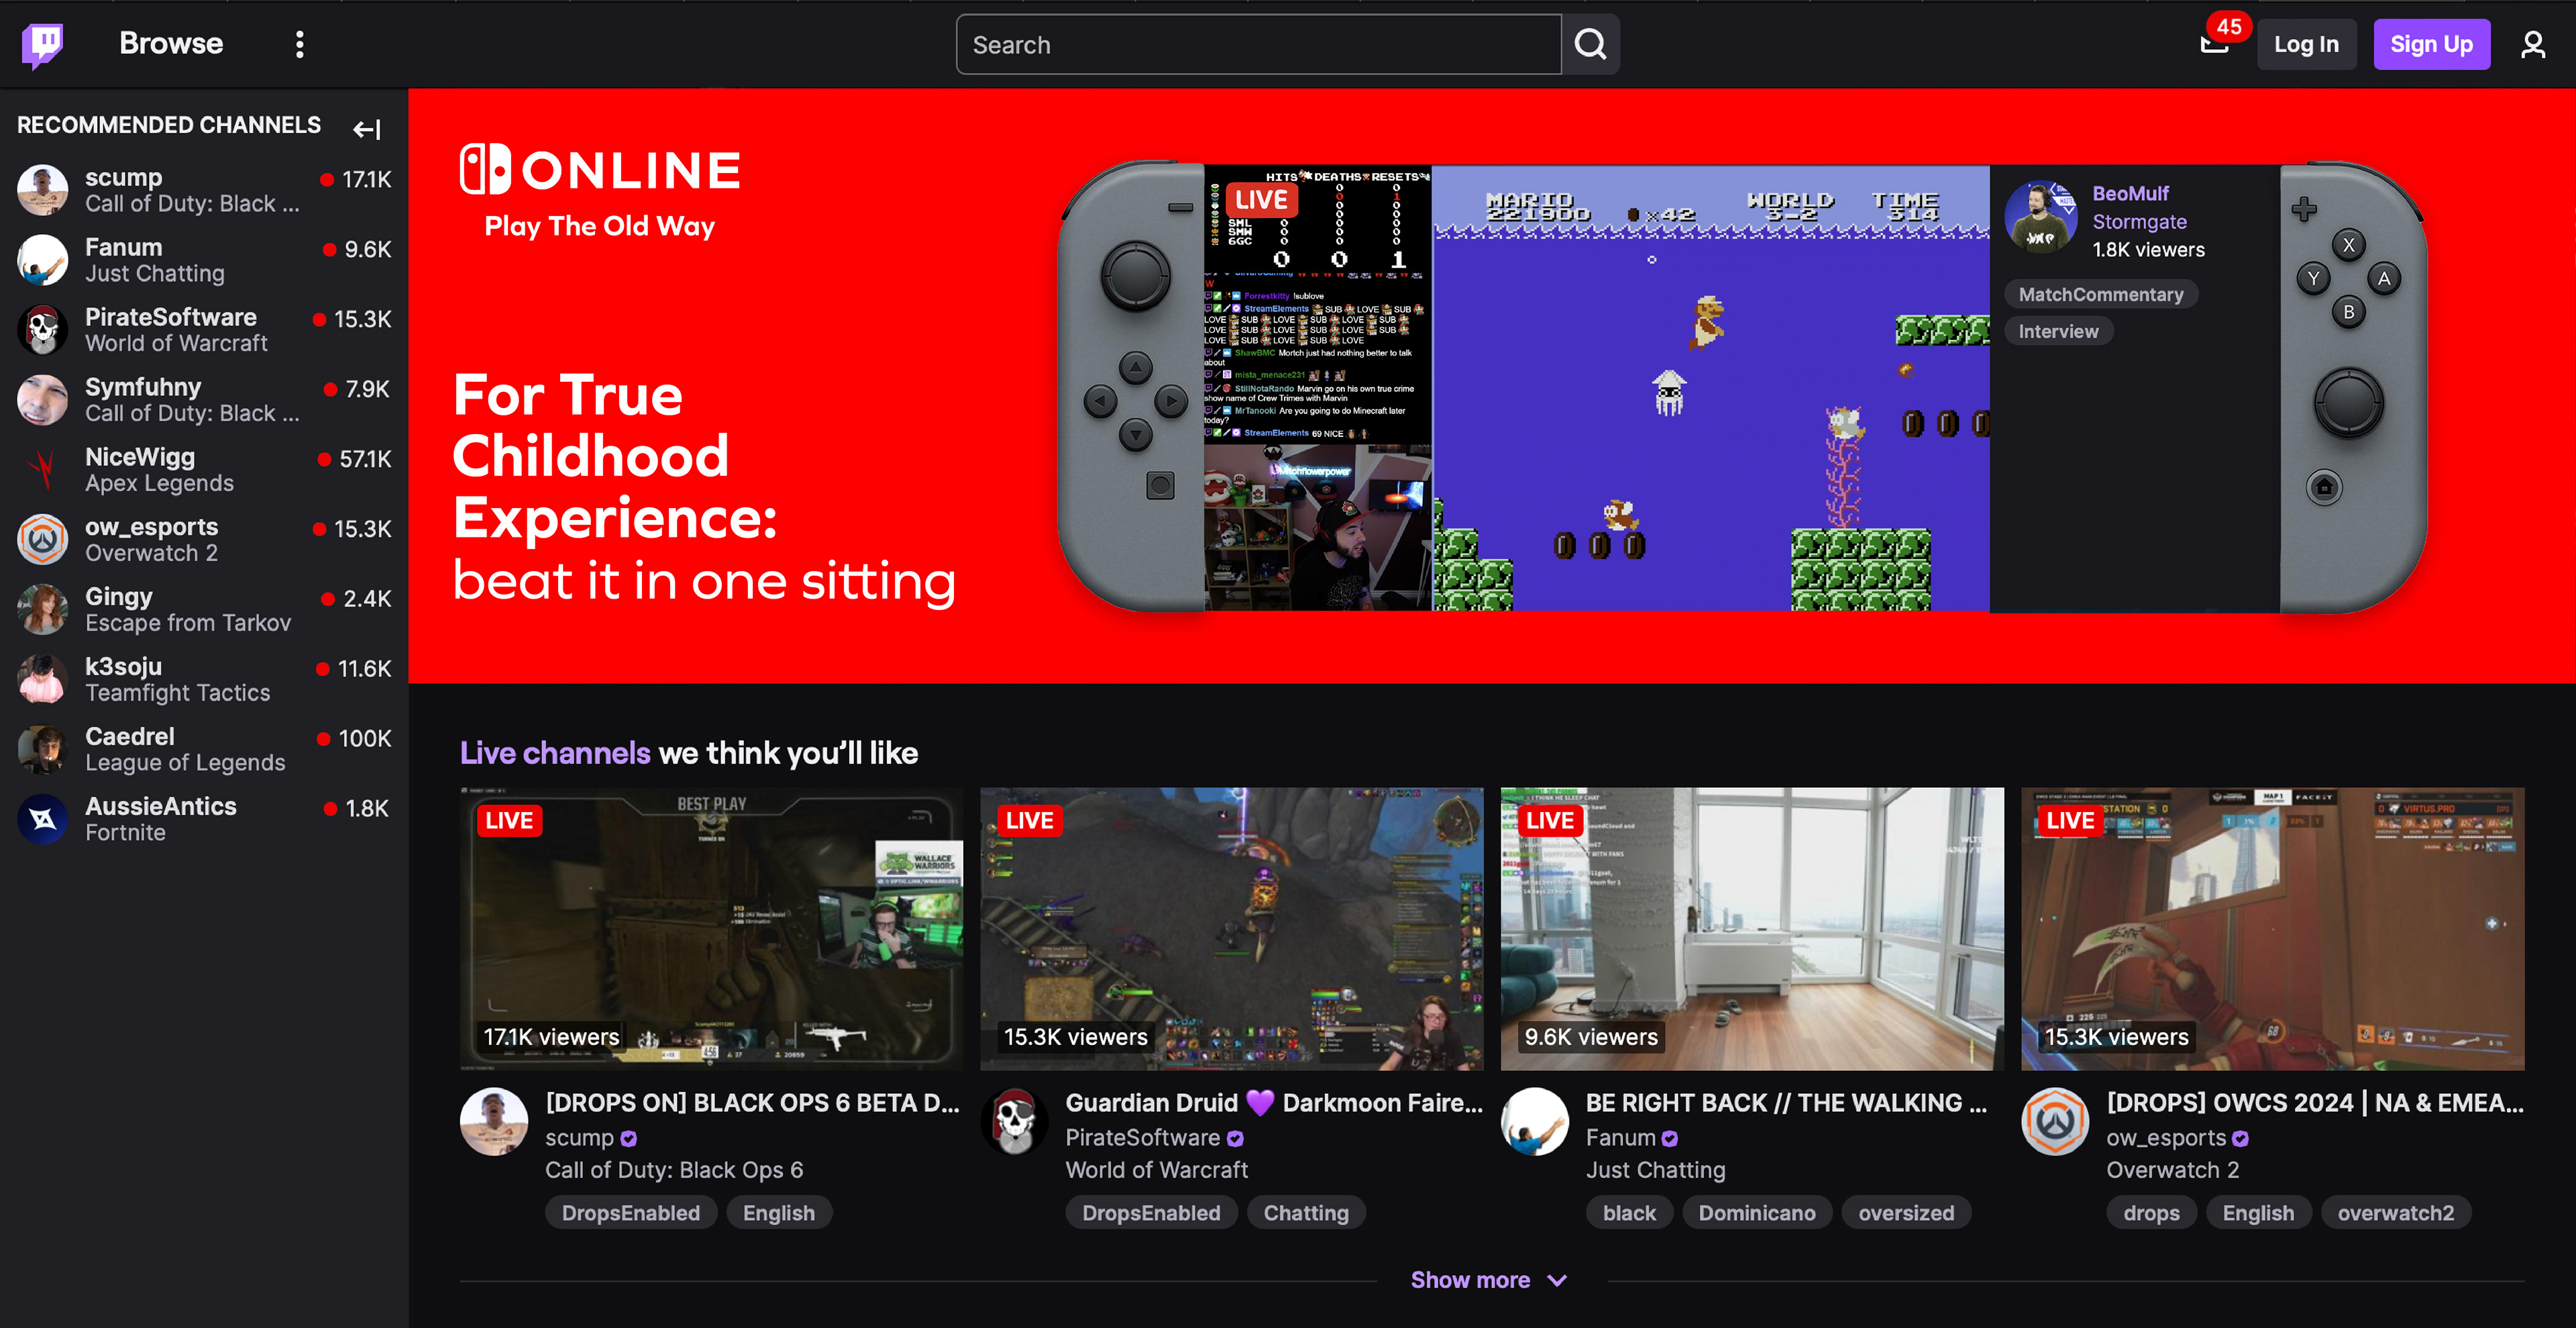This screenshot has height=1328, width=2576.
Task: Open Gingy's avatar in the sidebar
Action: coord(42,610)
